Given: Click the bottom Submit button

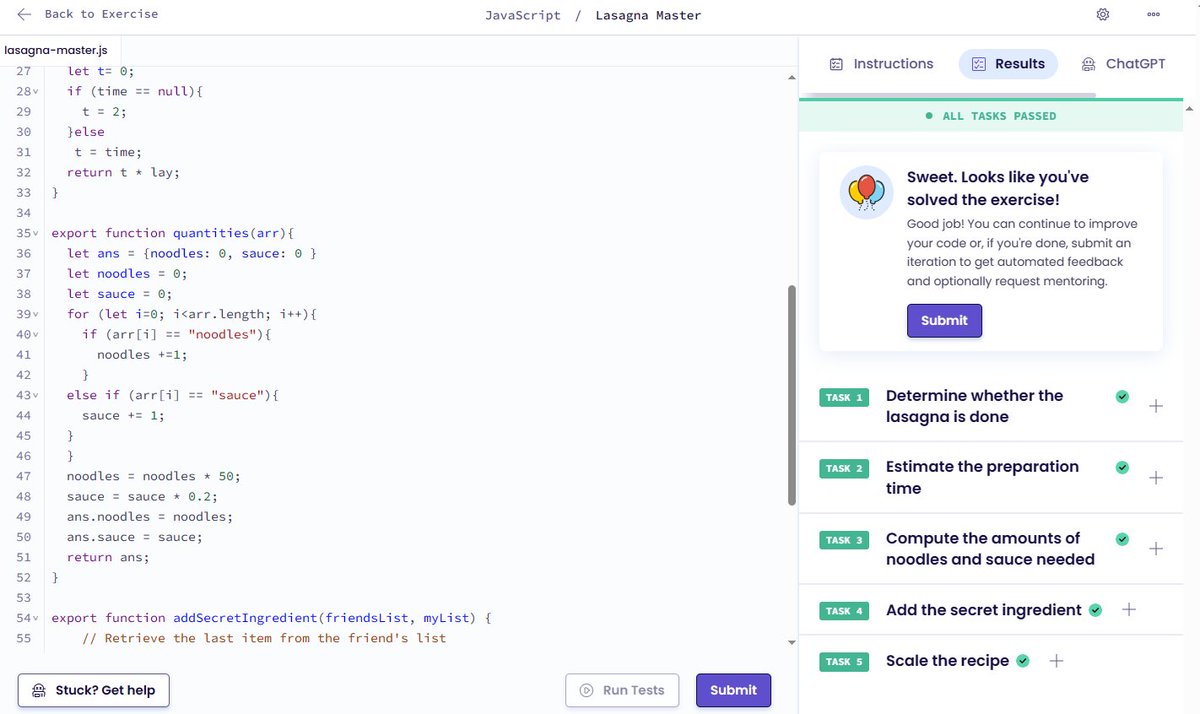Looking at the screenshot, I should 733,690.
